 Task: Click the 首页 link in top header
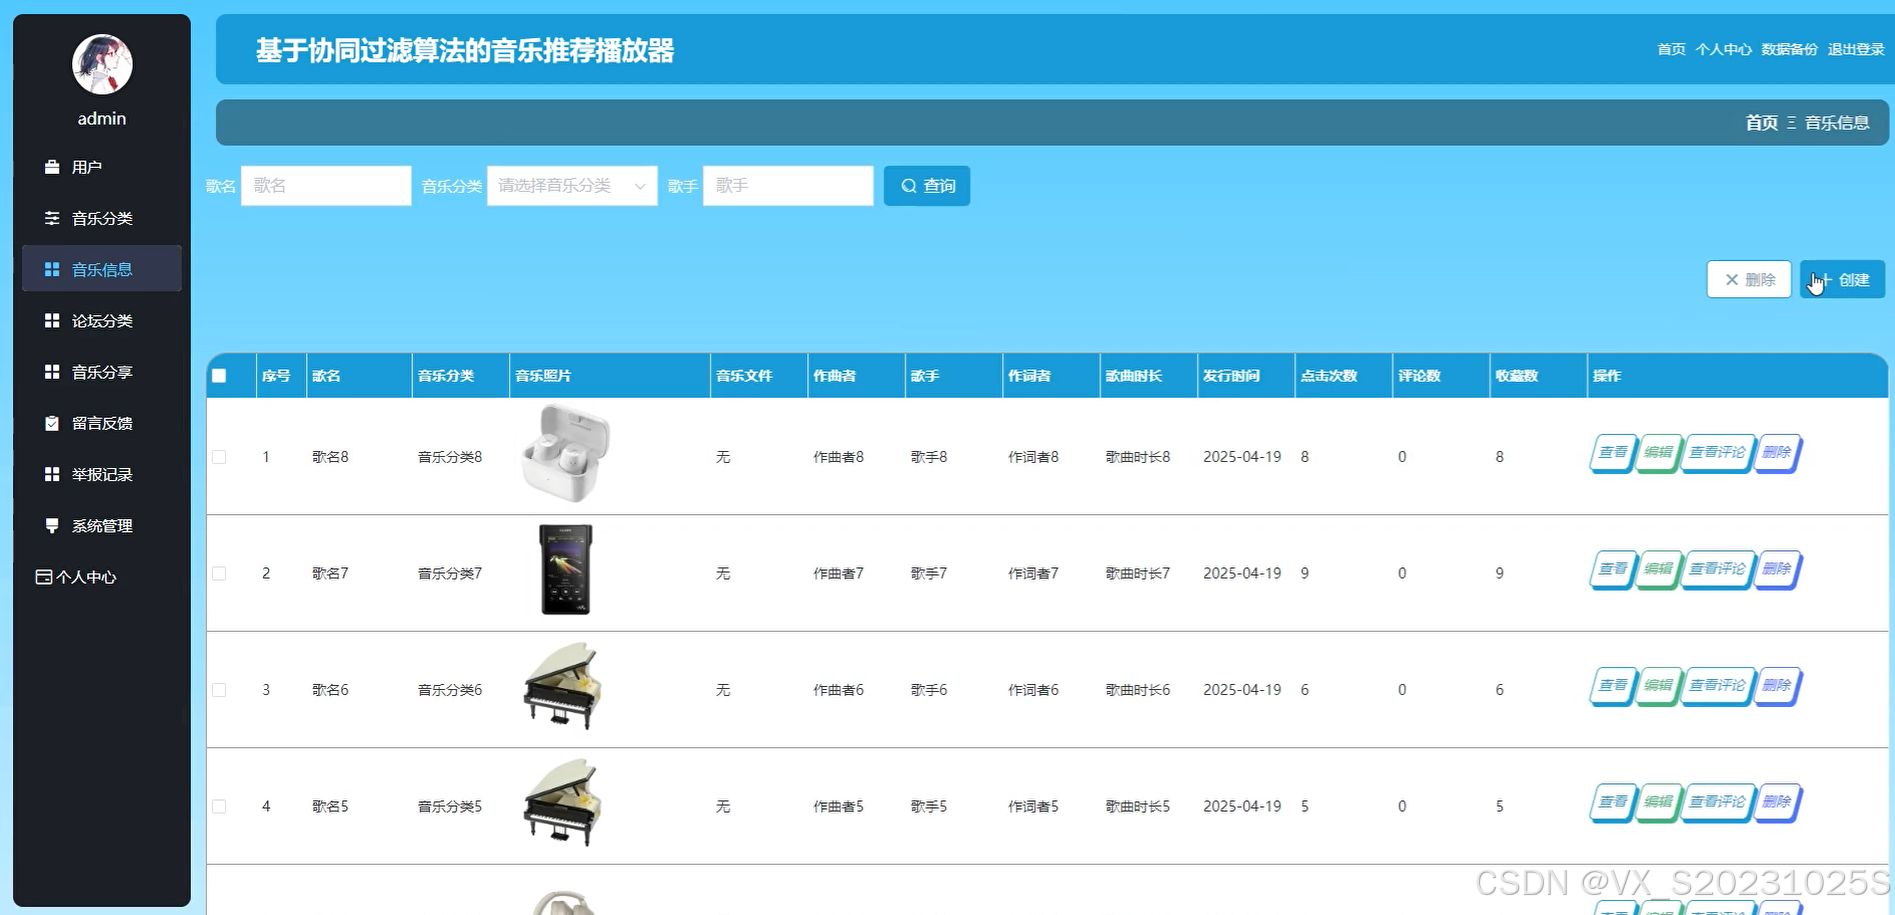[1671, 49]
